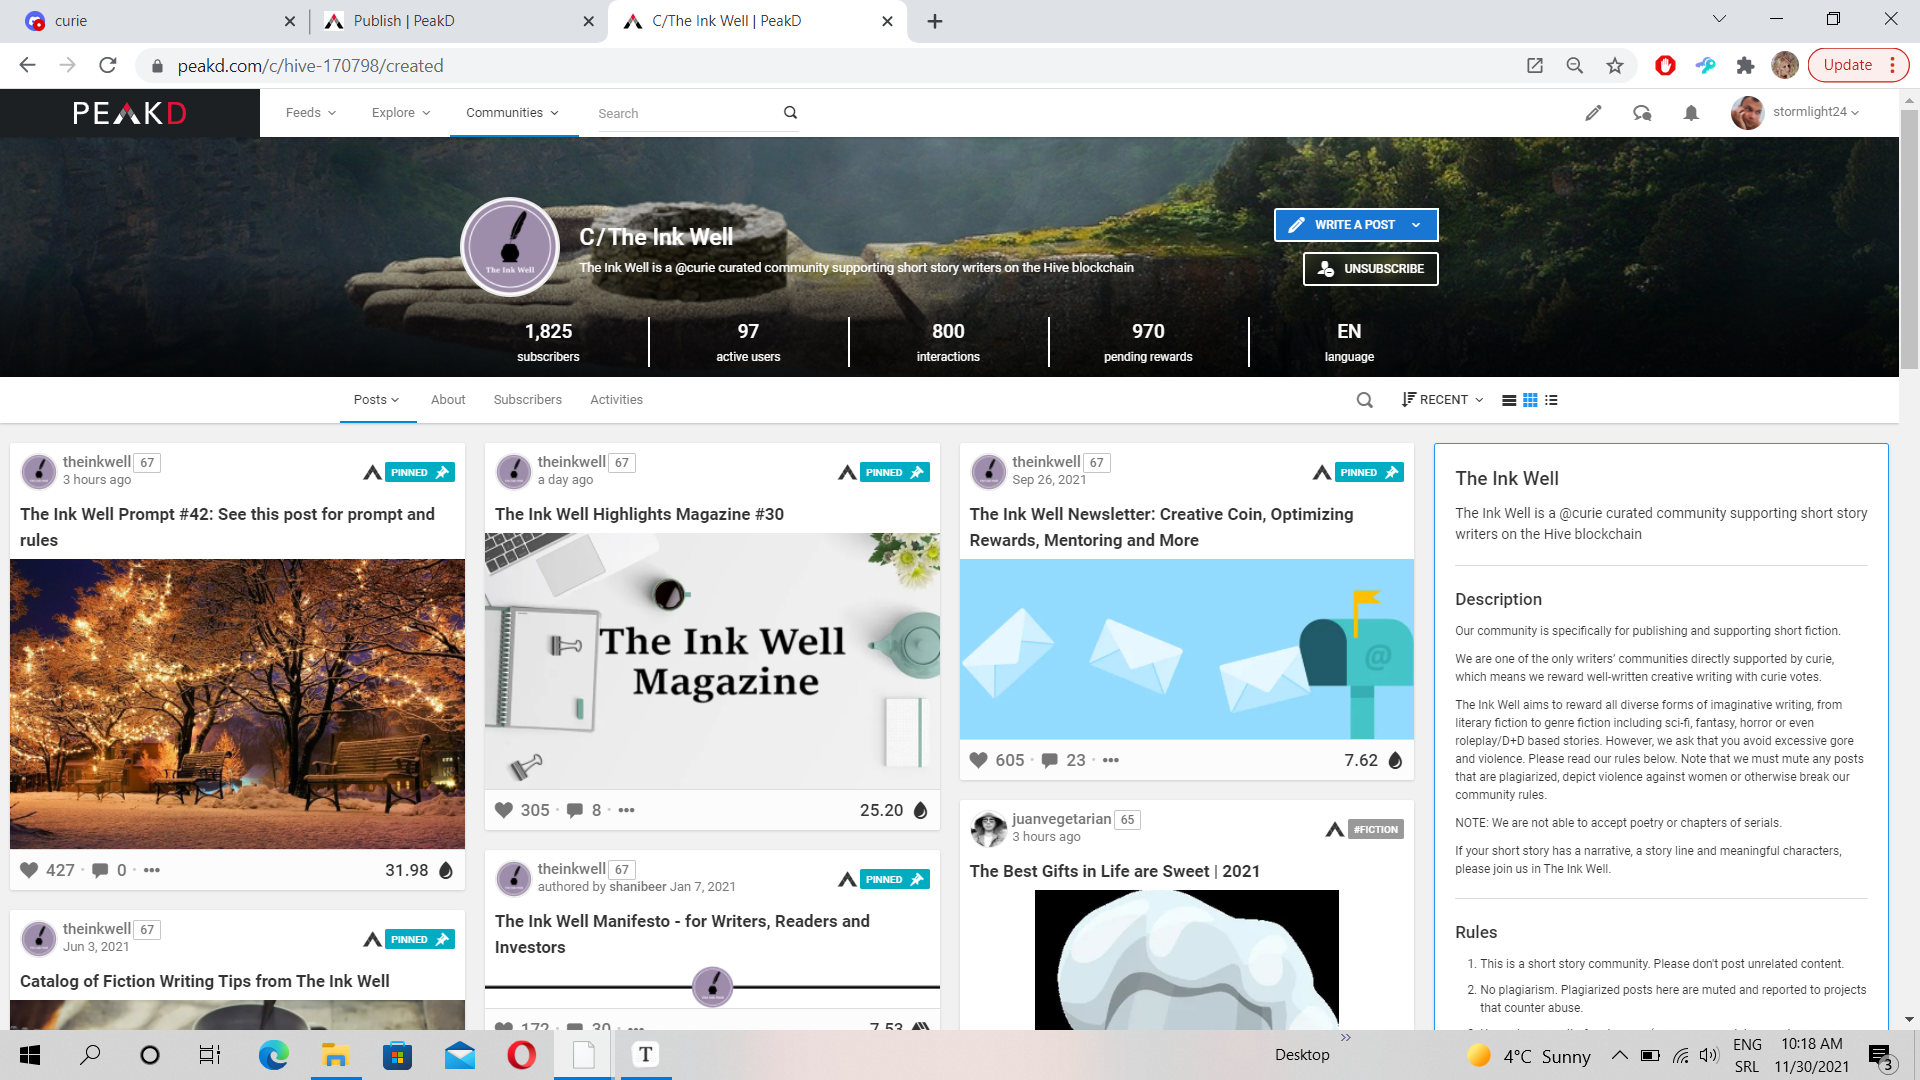Expand the Feeds dropdown menu
The height and width of the screenshot is (1080, 1920).
coord(311,113)
